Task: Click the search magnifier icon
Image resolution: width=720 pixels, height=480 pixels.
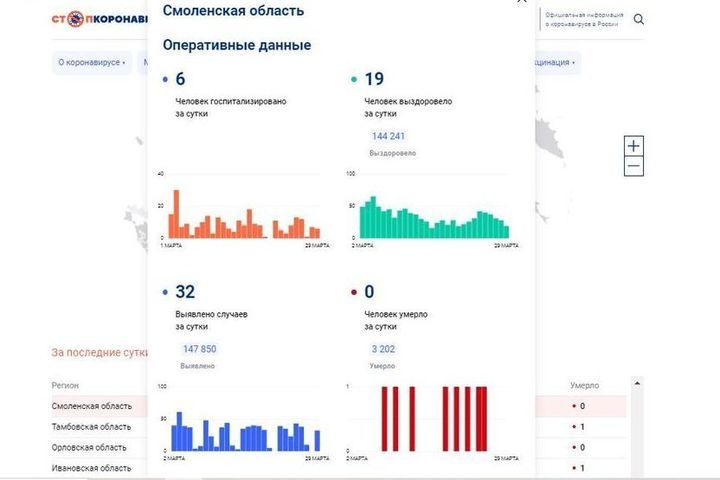Action: pos(639,19)
